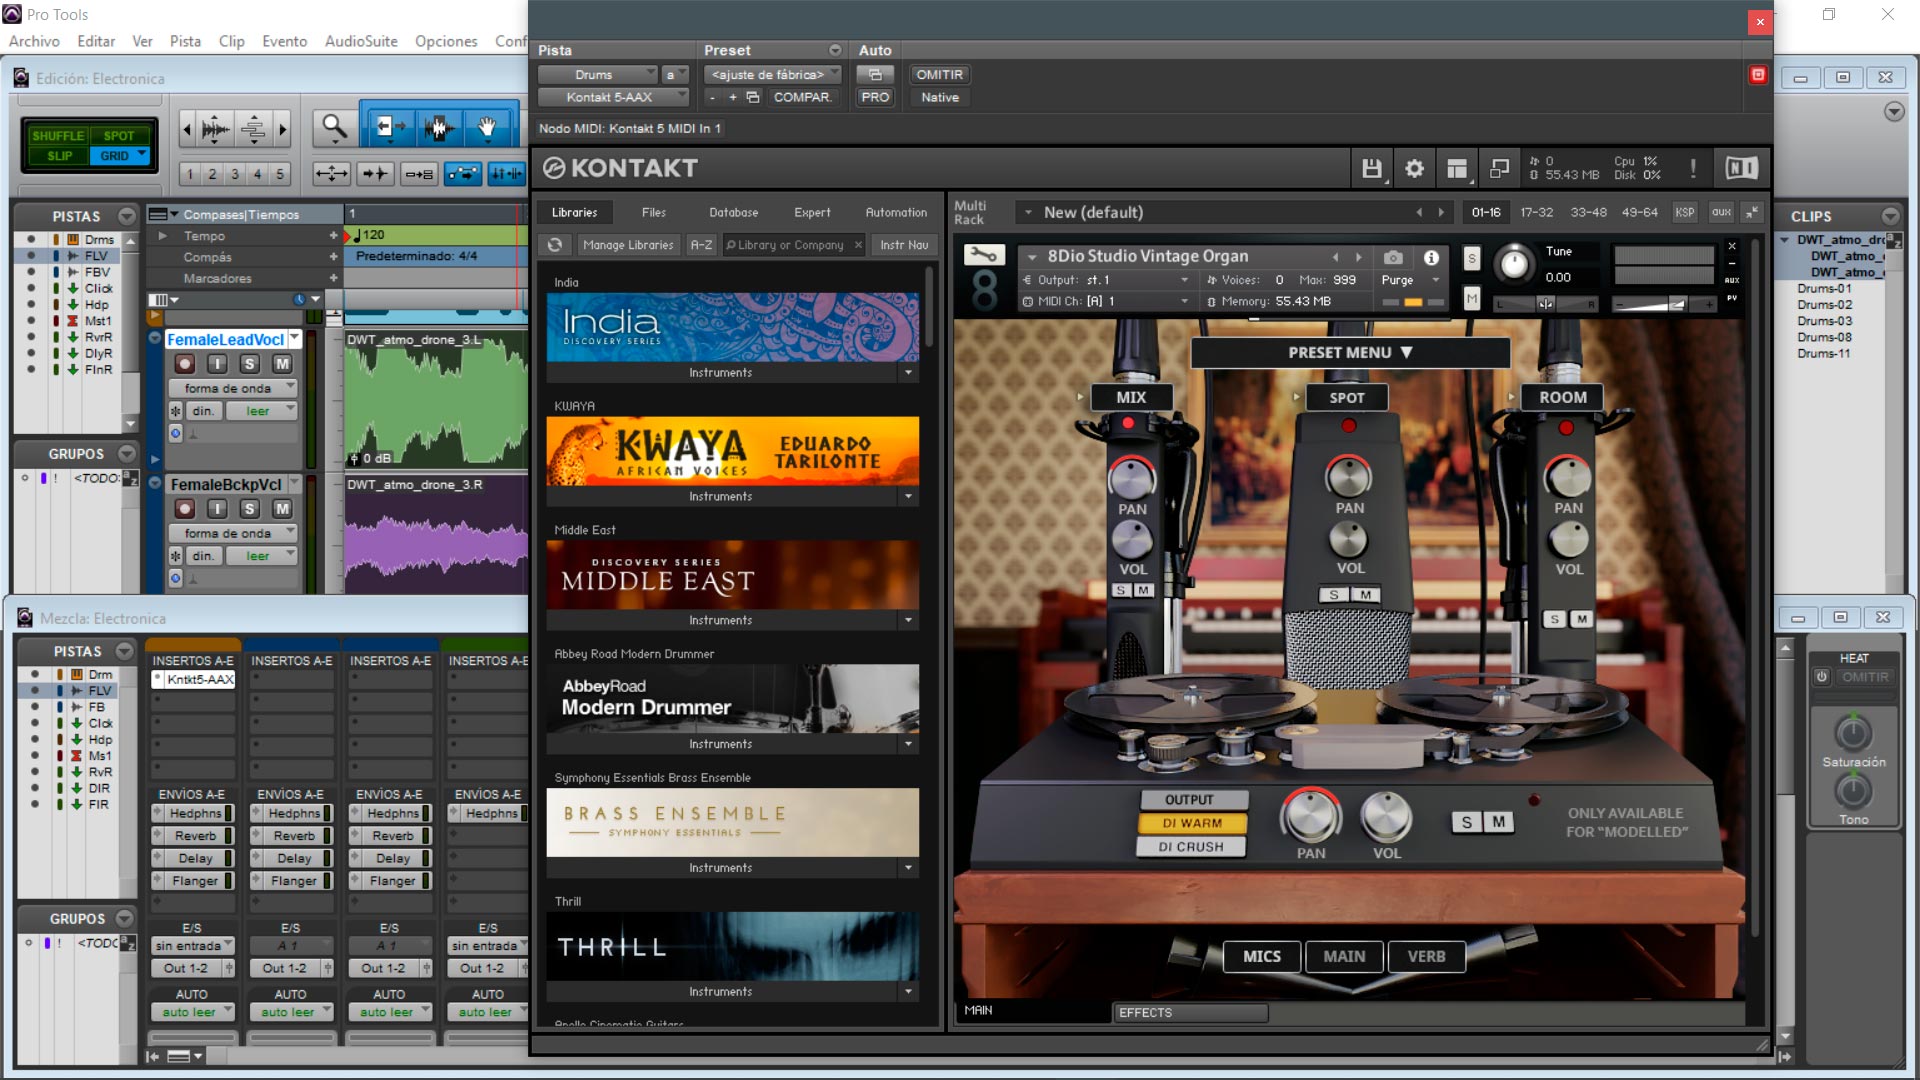1920x1080 pixels.
Task: Select the Zoomer magnifier tool in Pro Tools
Action: pyautogui.click(x=334, y=127)
